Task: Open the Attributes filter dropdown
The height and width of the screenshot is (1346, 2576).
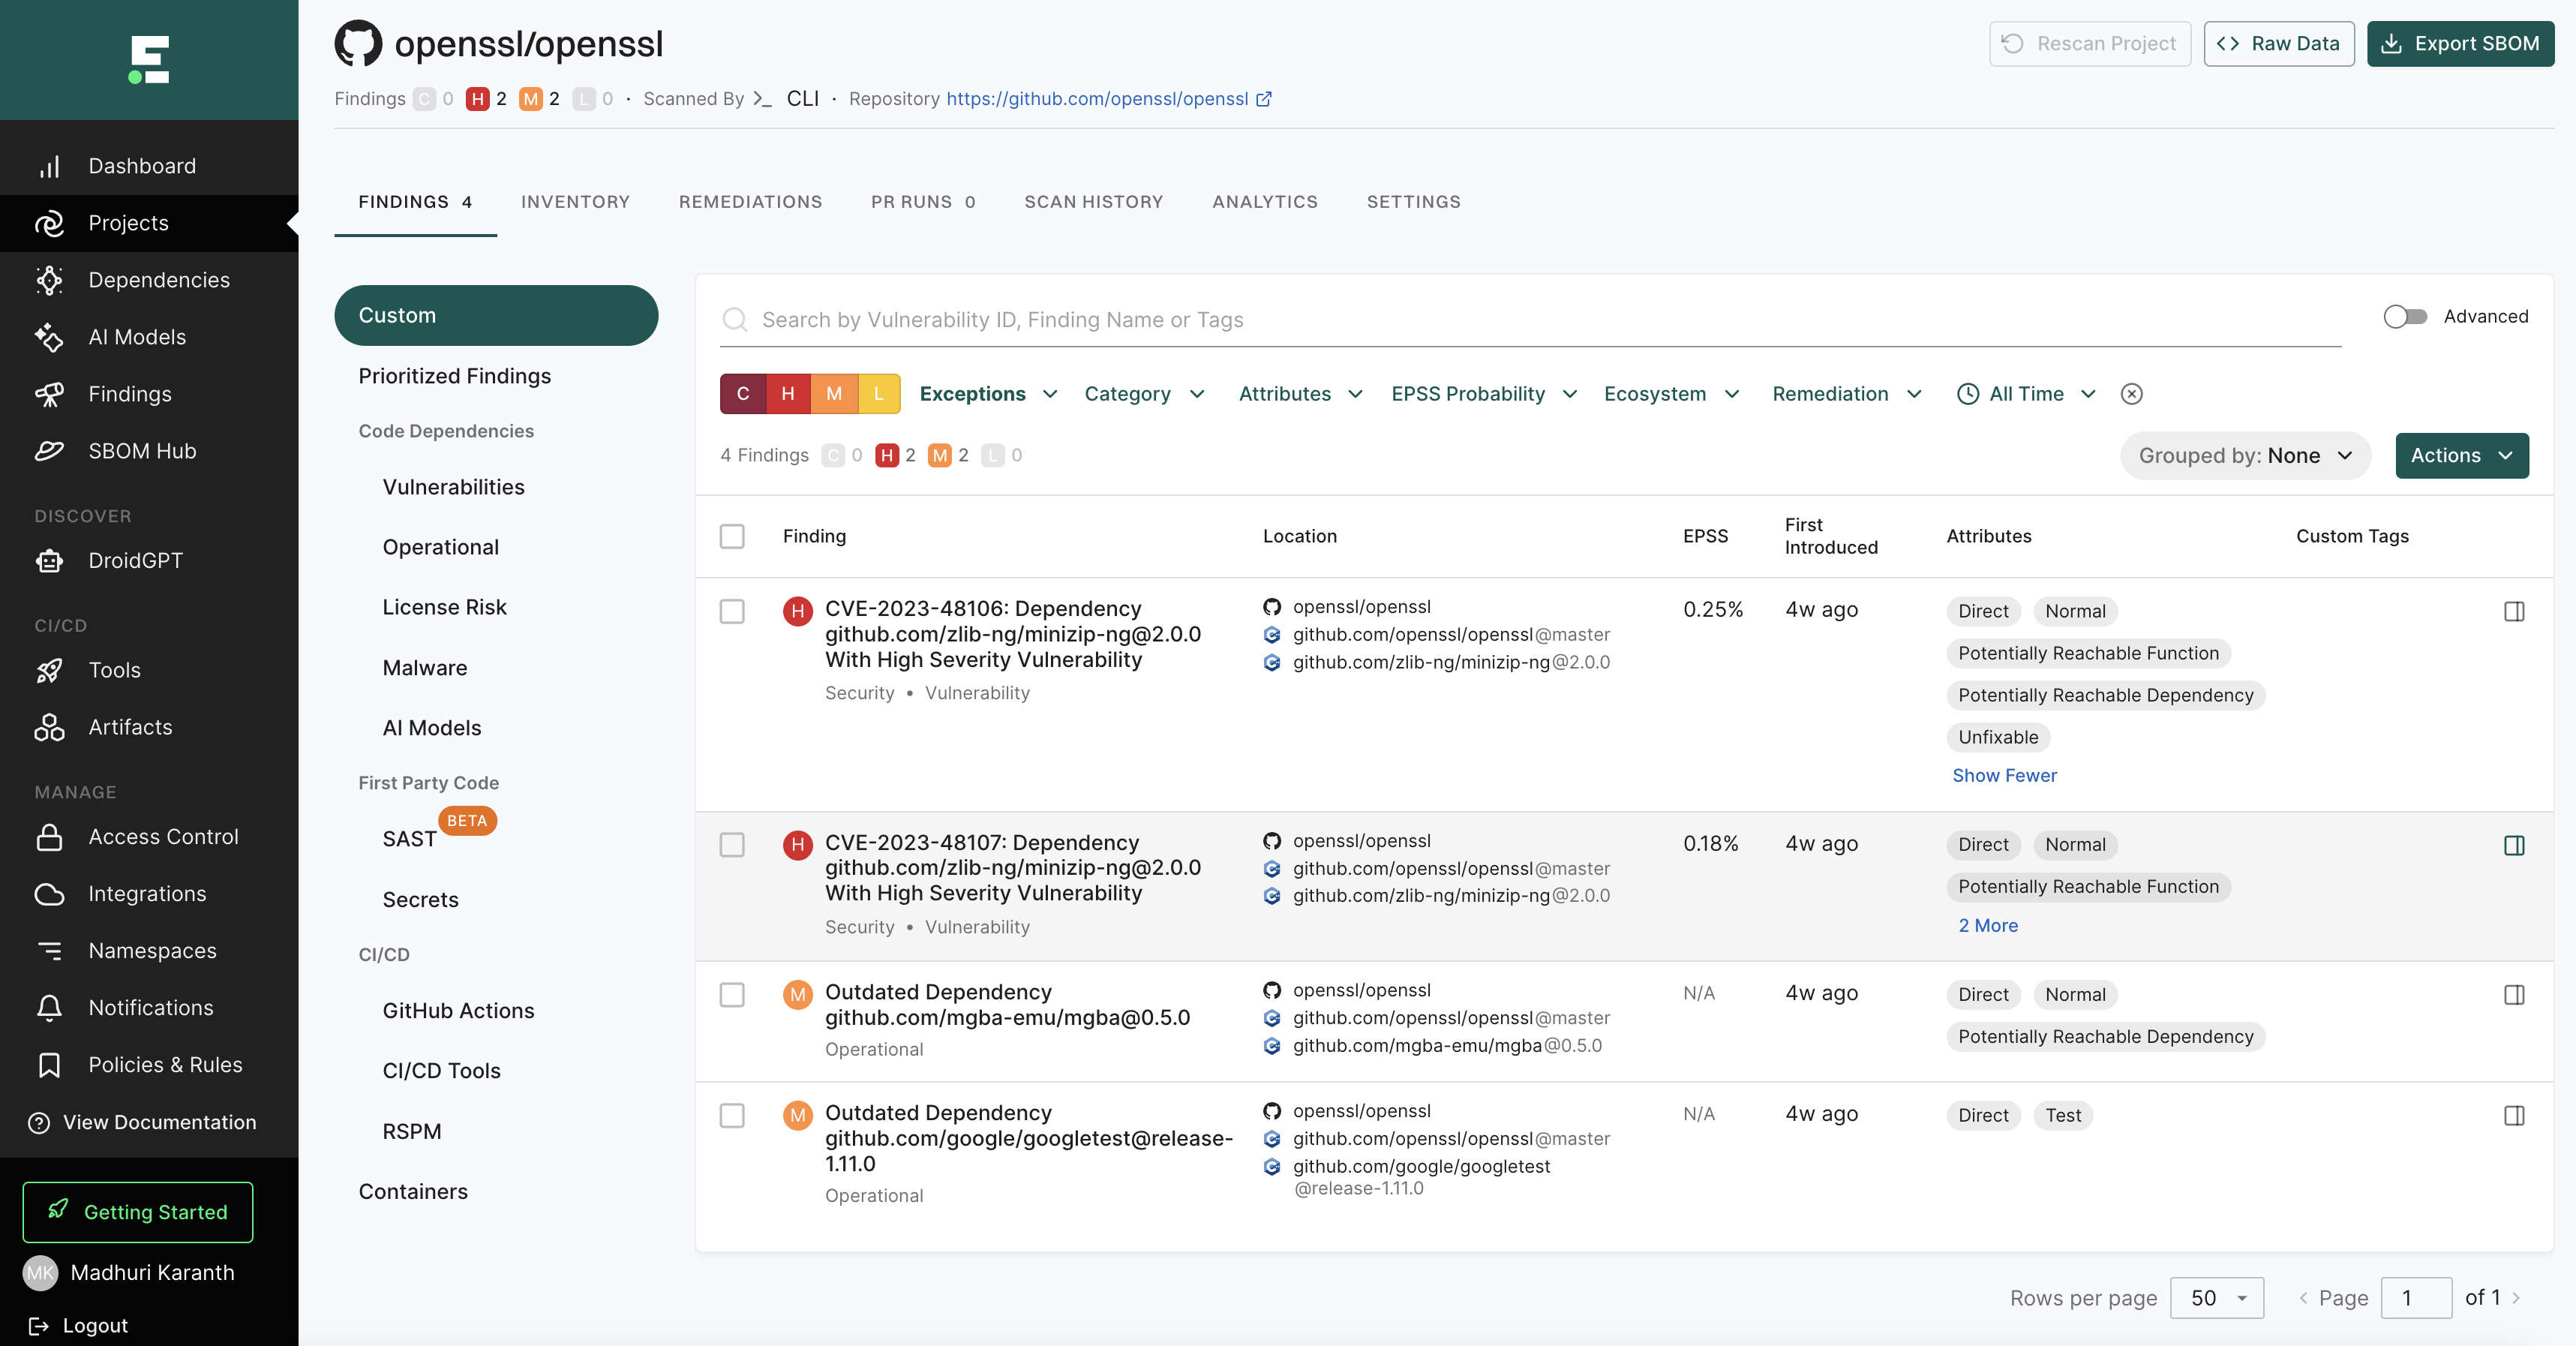Action: click(1300, 394)
